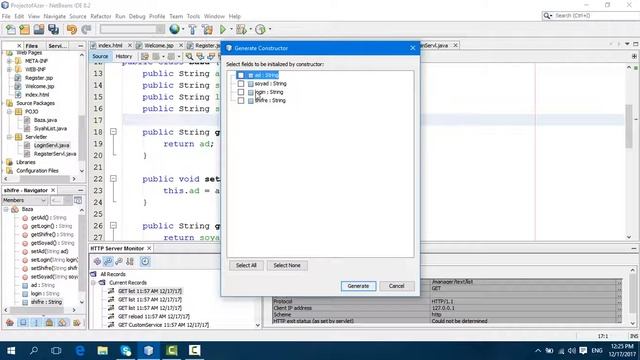Click the Open Project toolbar icon
The height and width of the screenshot is (360, 640).
coord(39,29)
